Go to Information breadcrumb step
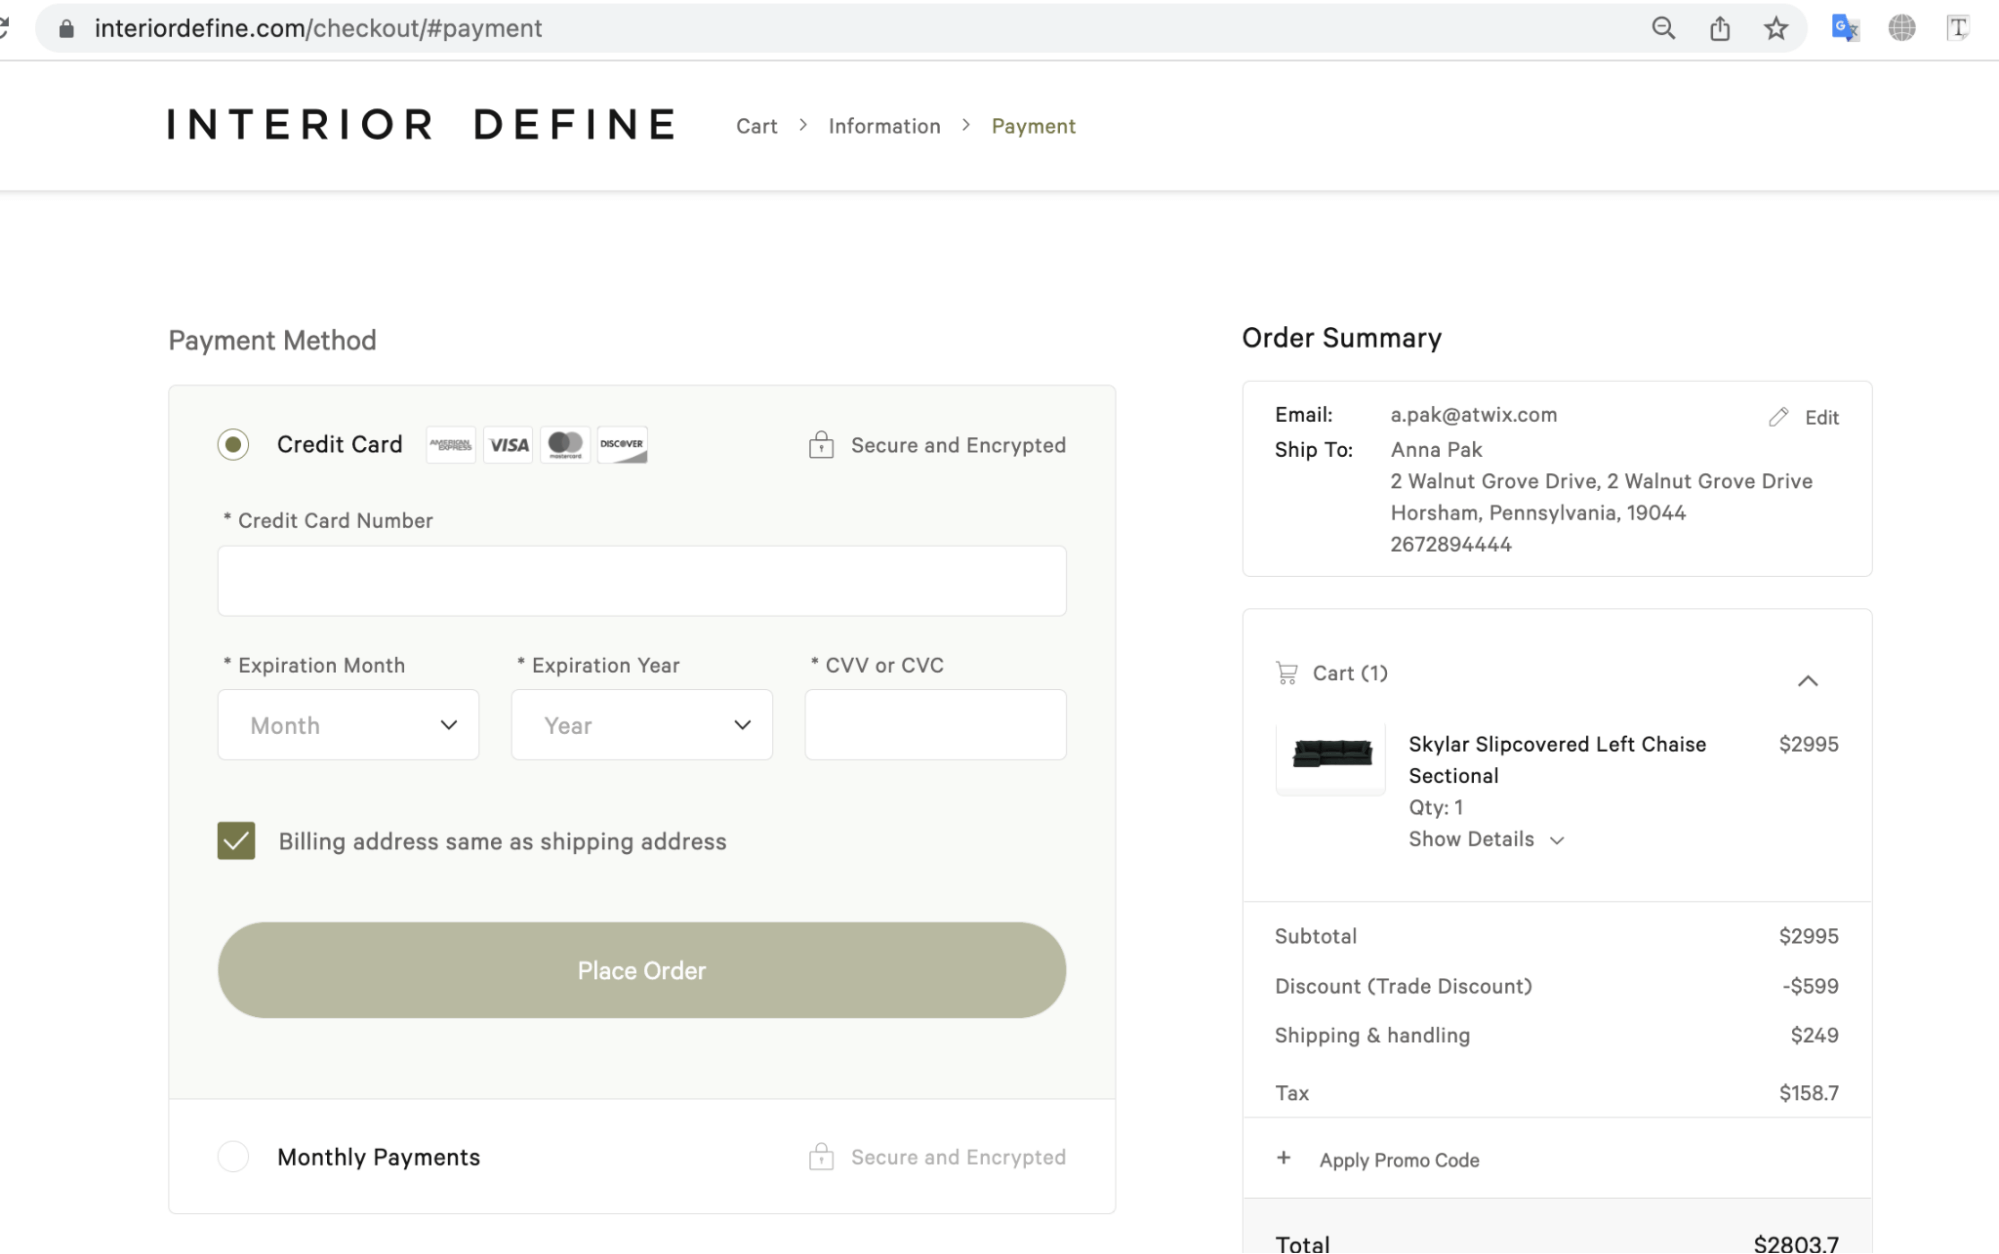This screenshot has height=1254, width=1999. (884, 126)
